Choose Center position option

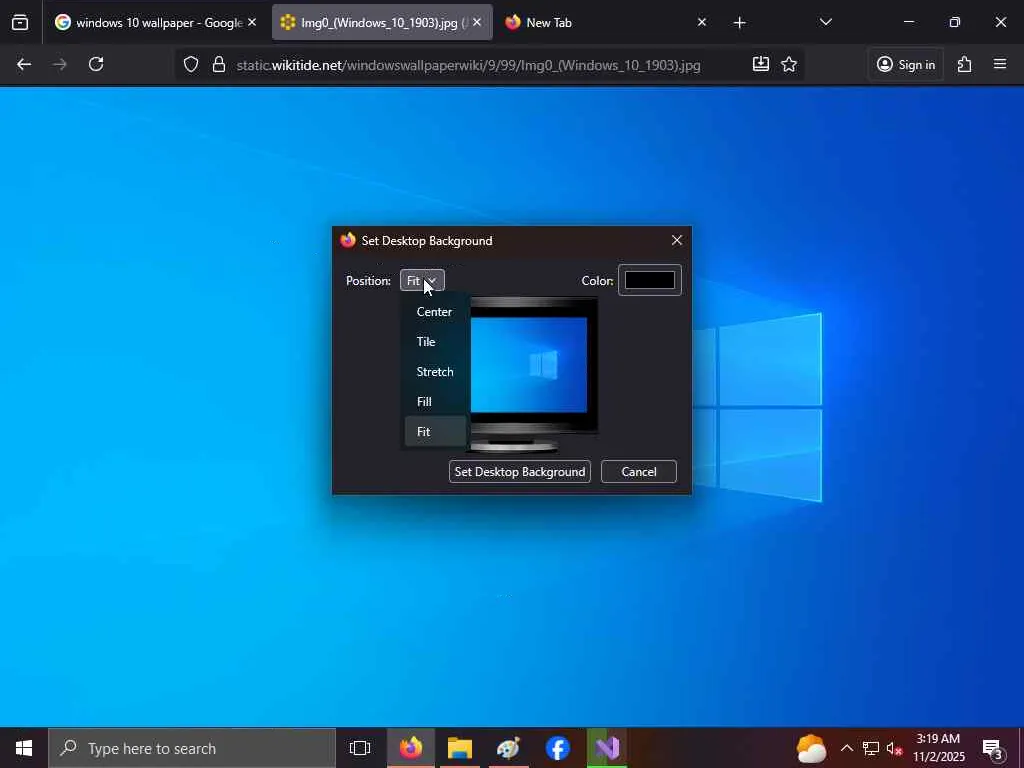pos(434,312)
